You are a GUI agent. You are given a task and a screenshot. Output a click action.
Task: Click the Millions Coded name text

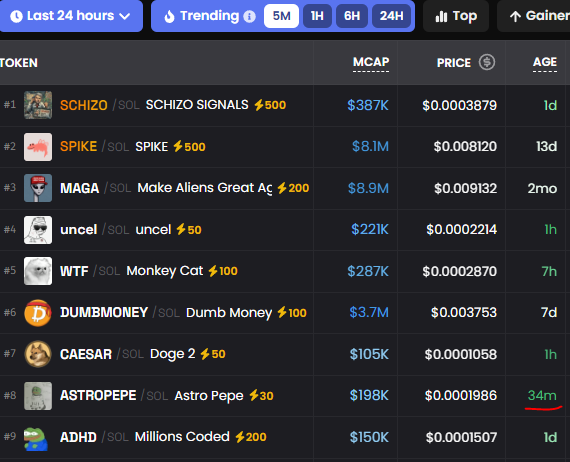(x=182, y=437)
